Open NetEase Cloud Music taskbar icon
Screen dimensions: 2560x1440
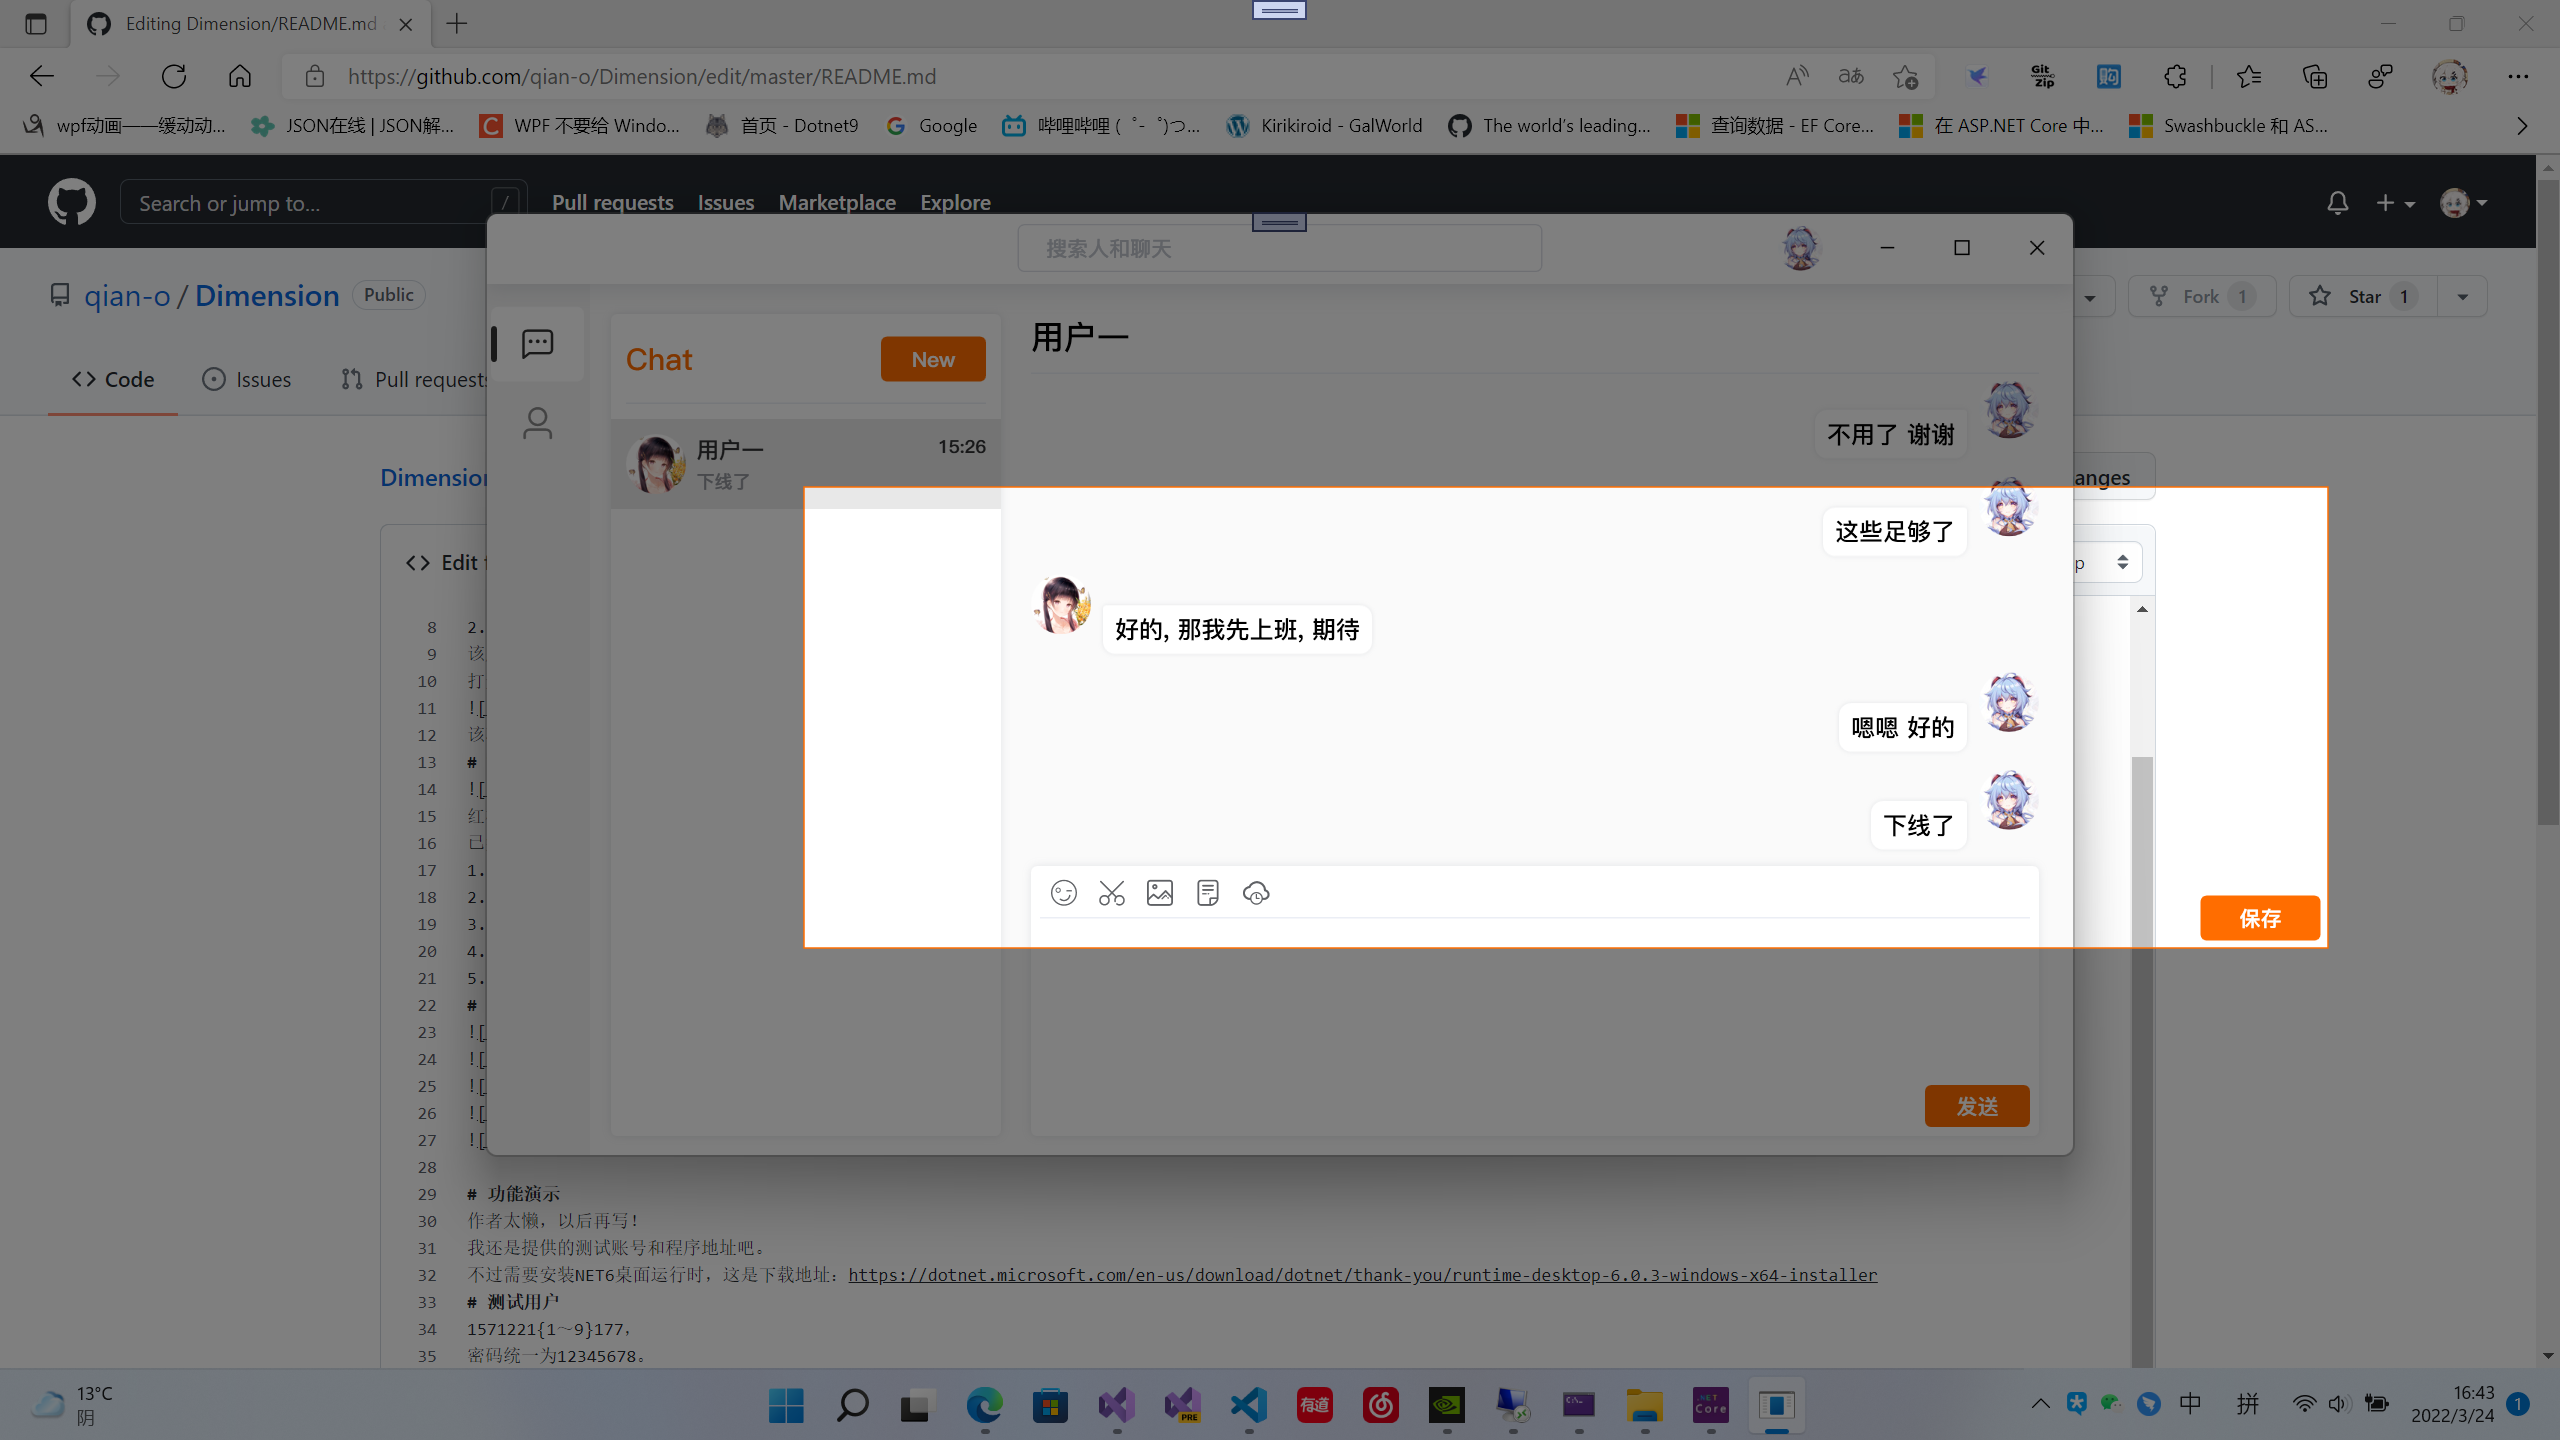coord(1381,1405)
